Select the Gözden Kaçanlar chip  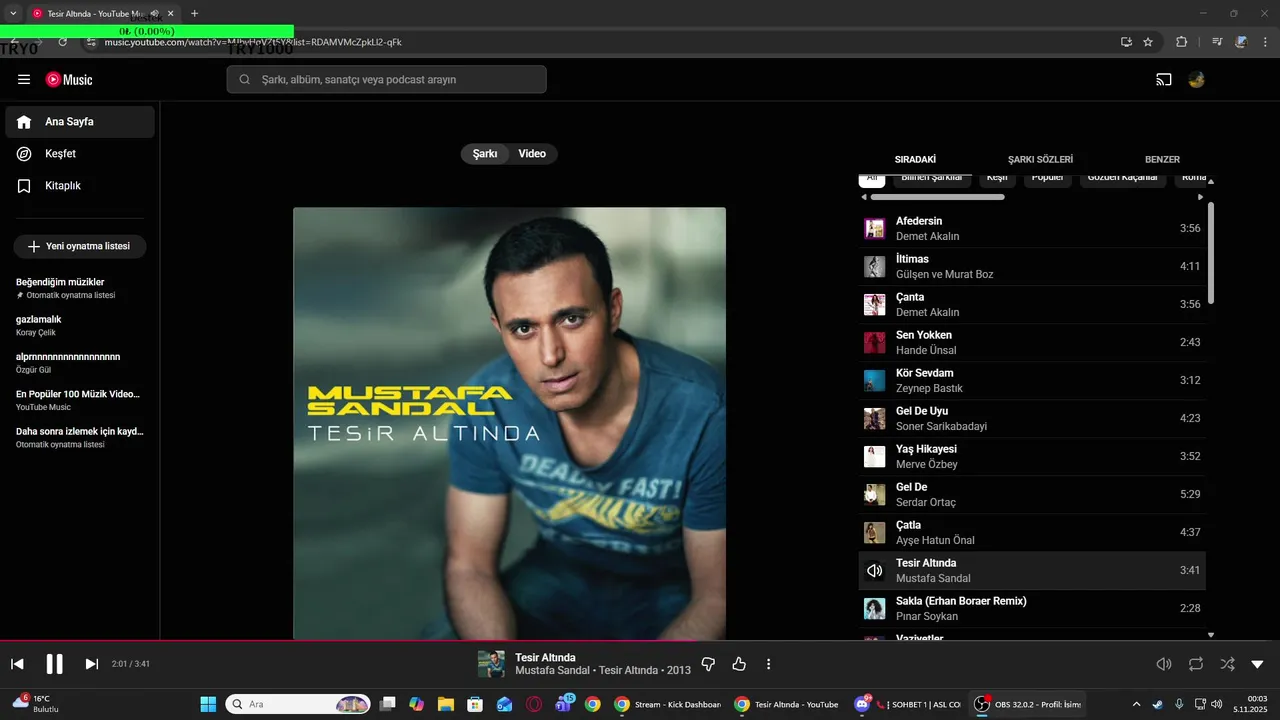coord(1122,179)
